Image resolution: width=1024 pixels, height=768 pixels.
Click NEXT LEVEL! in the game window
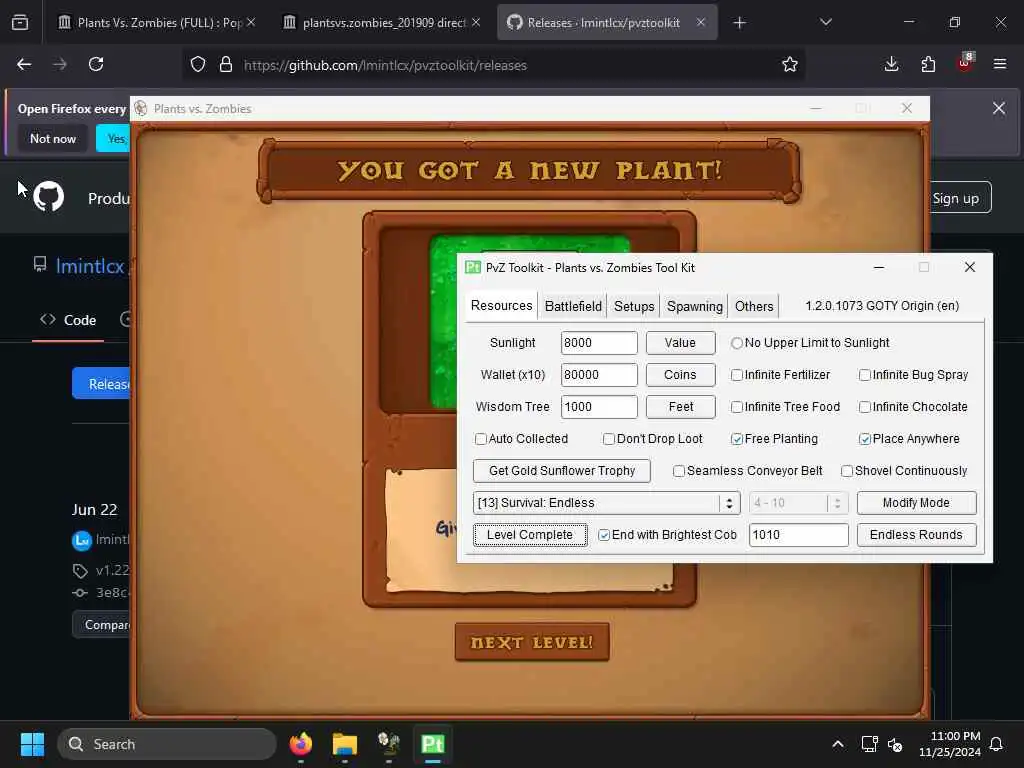532,642
